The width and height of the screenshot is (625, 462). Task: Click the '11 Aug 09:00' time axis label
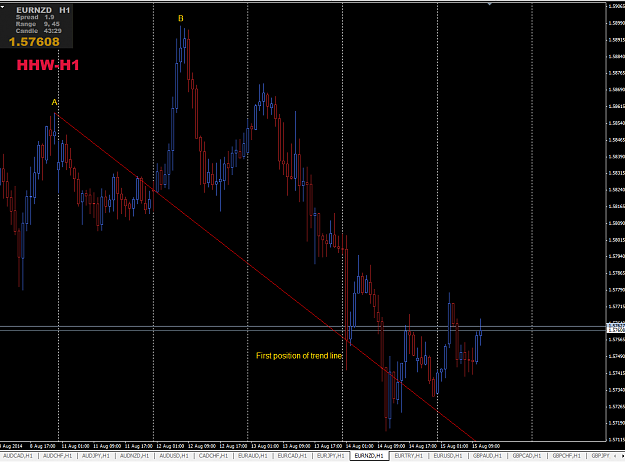coord(107,446)
